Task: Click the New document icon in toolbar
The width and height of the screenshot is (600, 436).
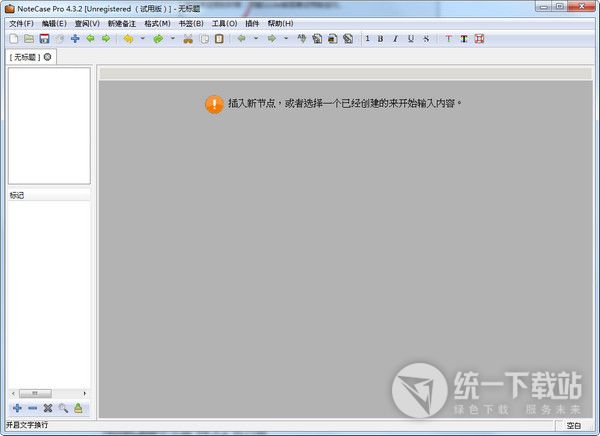Action: [13, 39]
